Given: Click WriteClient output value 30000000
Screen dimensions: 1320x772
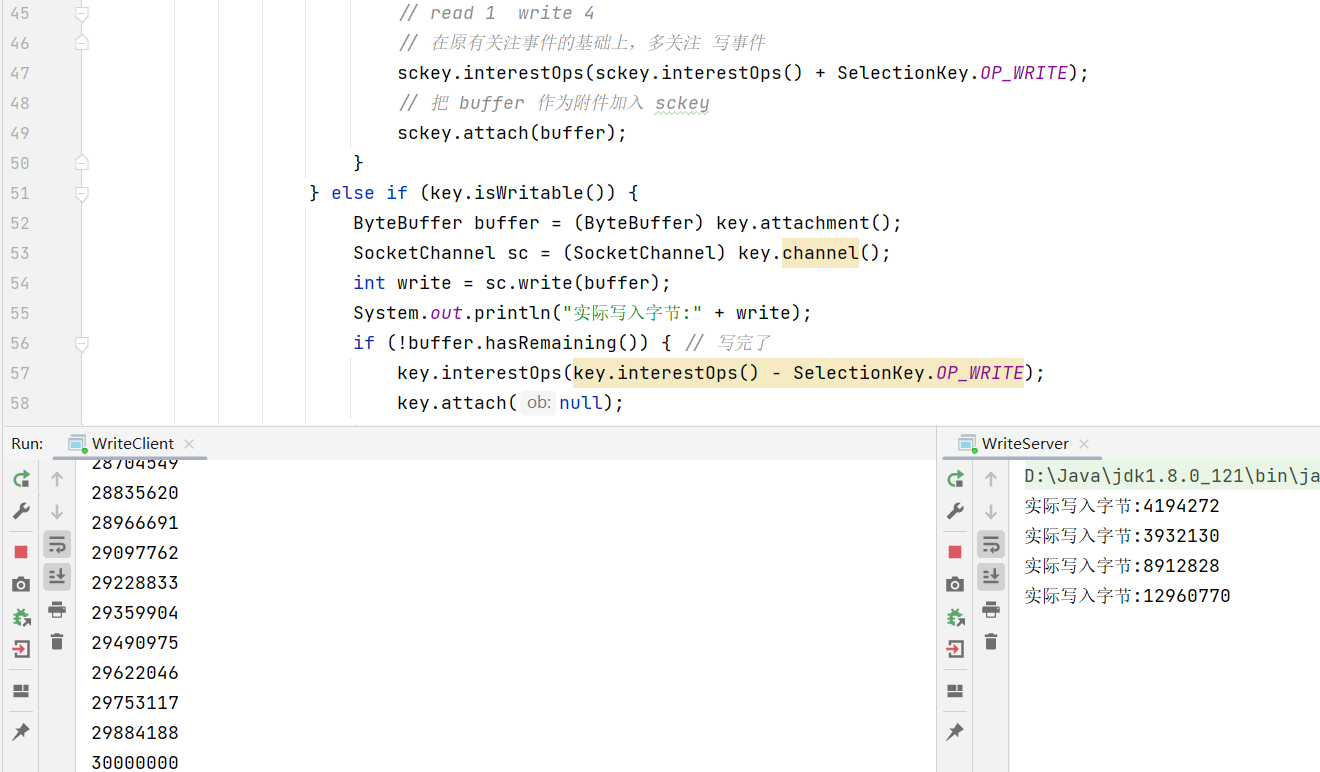Looking at the screenshot, I should tap(135, 762).
